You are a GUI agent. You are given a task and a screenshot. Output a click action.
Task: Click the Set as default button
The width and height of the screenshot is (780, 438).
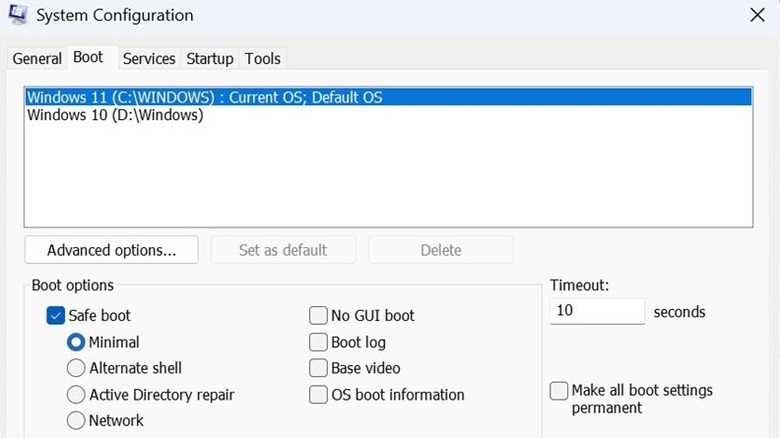click(283, 250)
